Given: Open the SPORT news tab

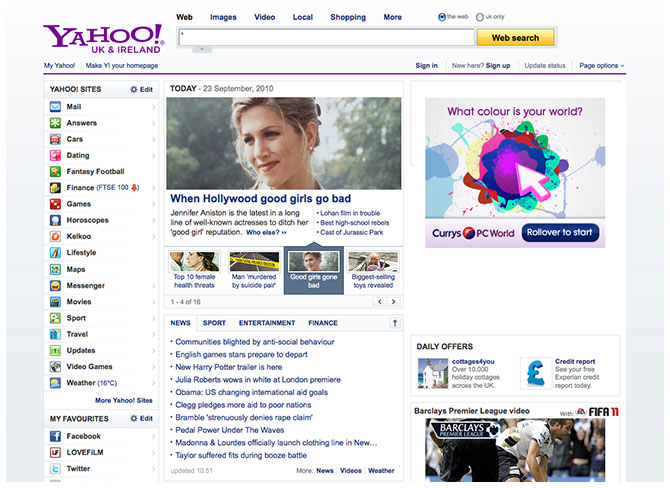Looking at the screenshot, I should pos(214,323).
